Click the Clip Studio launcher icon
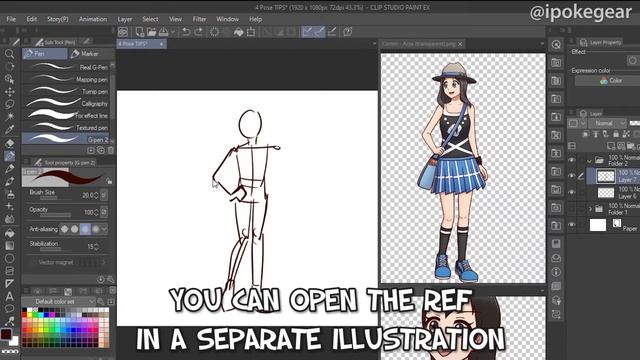This screenshot has height=360, width=640. point(123,32)
